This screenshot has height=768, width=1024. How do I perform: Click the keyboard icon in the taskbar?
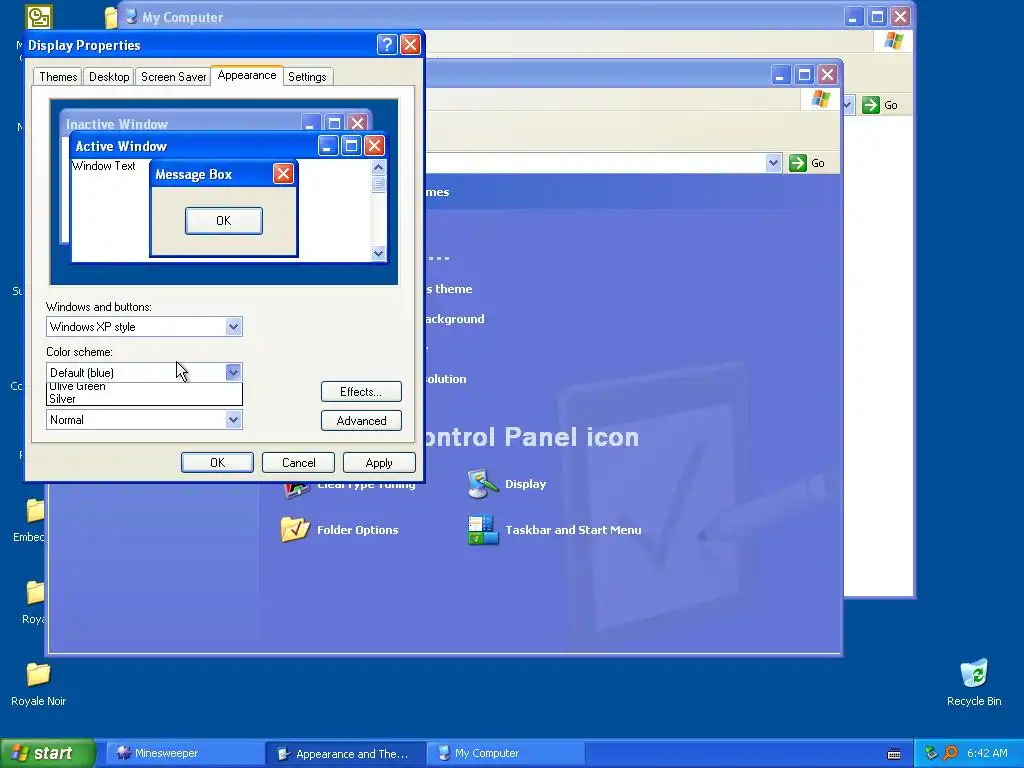click(x=894, y=754)
